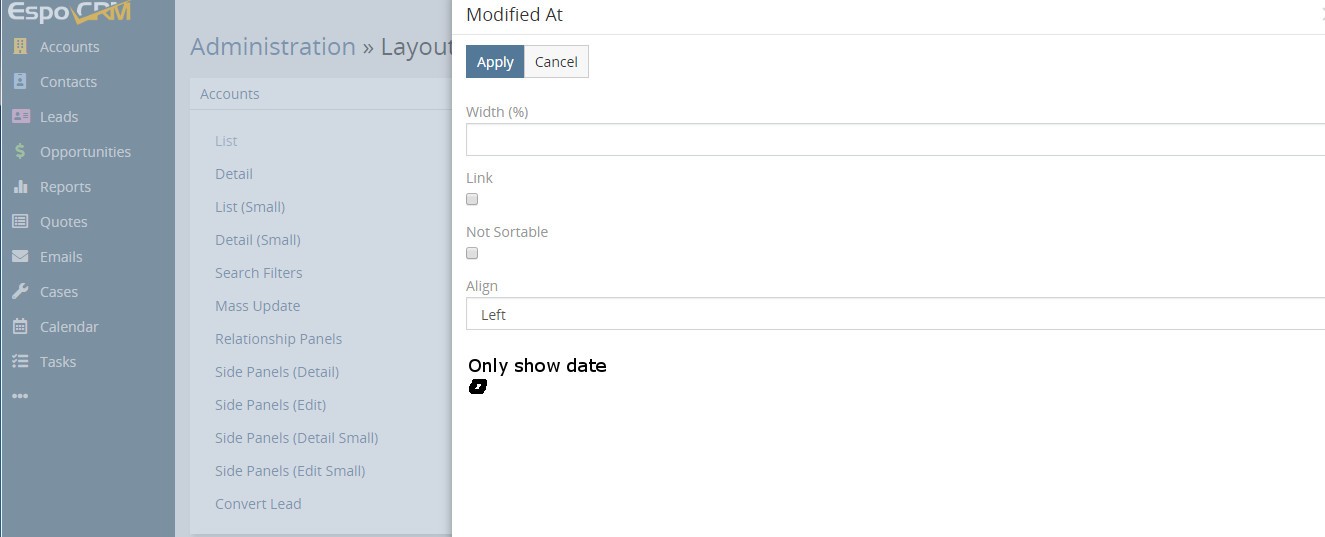1325x537 pixels.
Task: Click the Contacts icon in sidebar
Action: pyautogui.click(x=20, y=82)
